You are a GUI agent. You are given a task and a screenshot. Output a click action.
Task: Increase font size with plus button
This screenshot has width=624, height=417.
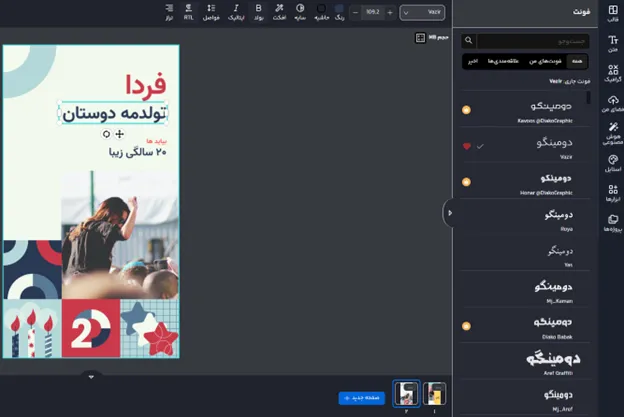(x=391, y=12)
